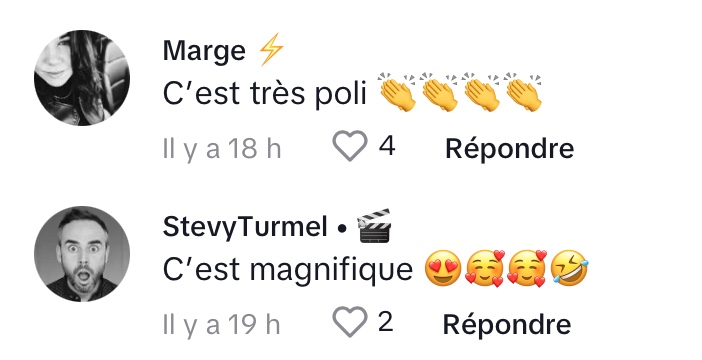Click the first smiling face with hearts emoji
Screen dimensions: 702x360
pyautogui.click(x=485, y=268)
